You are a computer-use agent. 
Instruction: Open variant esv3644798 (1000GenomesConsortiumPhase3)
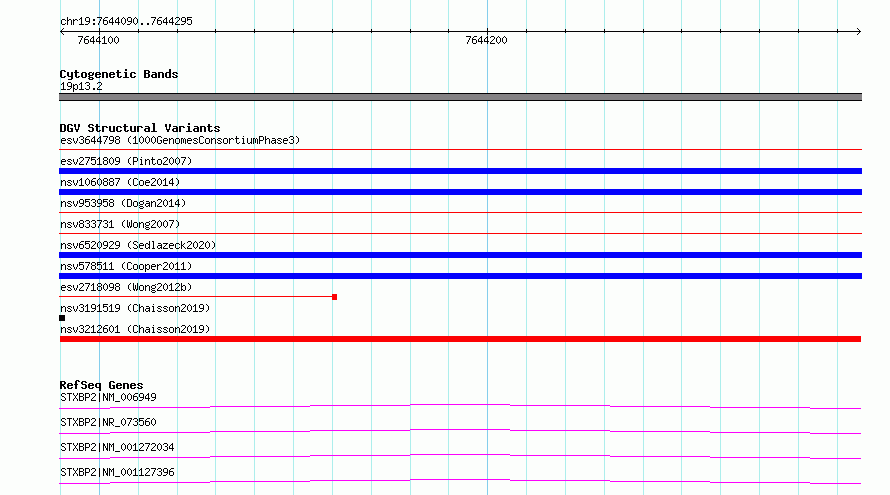tap(180, 140)
